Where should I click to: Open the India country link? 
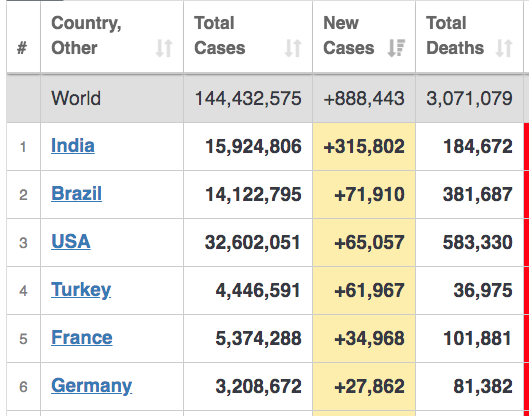pos(73,146)
